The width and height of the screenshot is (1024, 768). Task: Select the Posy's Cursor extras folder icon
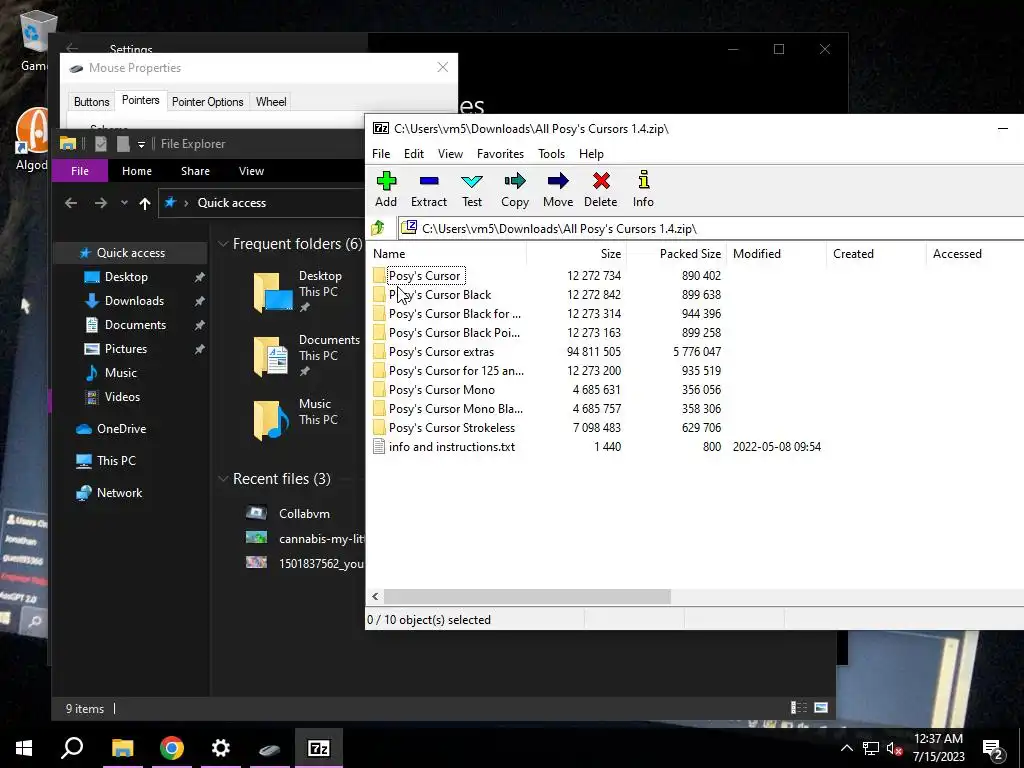coord(379,351)
